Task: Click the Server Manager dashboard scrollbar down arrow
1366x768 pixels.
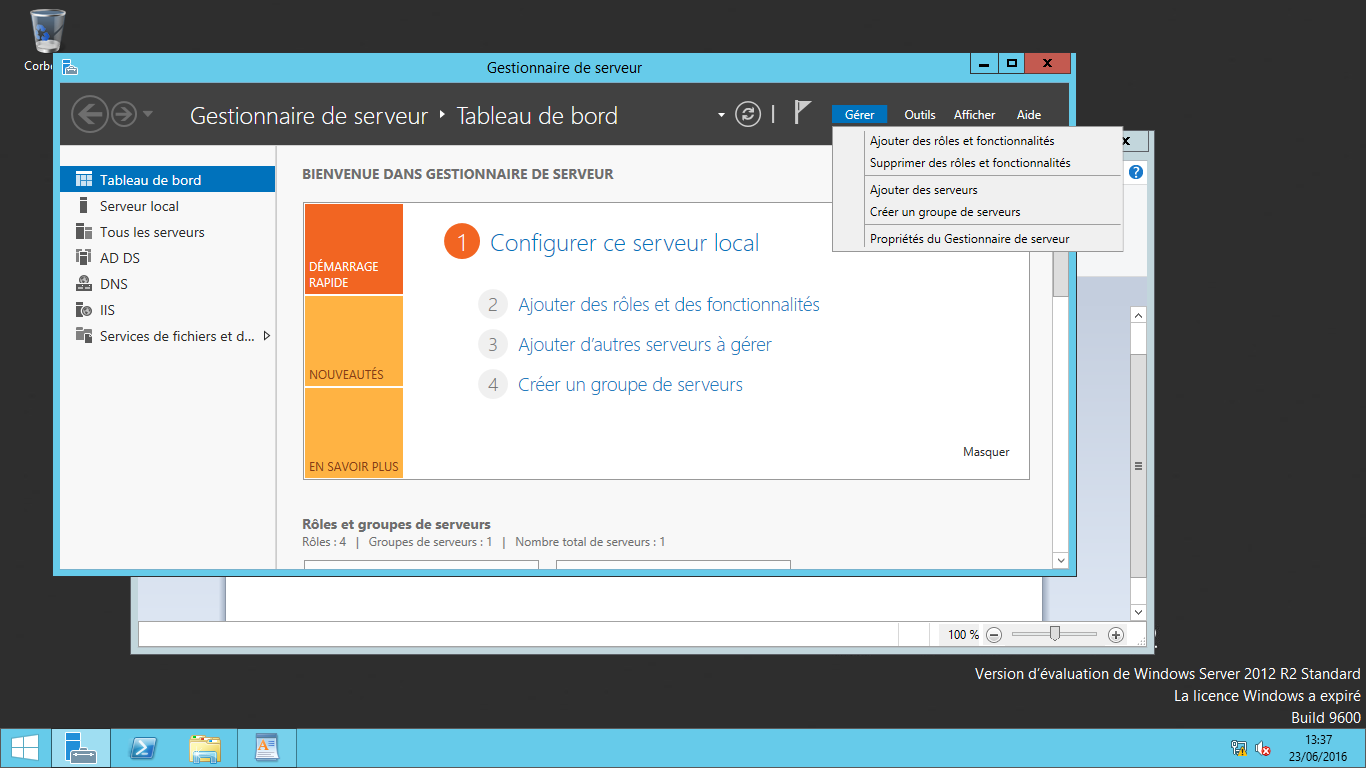Action: (x=1060, y=561)
